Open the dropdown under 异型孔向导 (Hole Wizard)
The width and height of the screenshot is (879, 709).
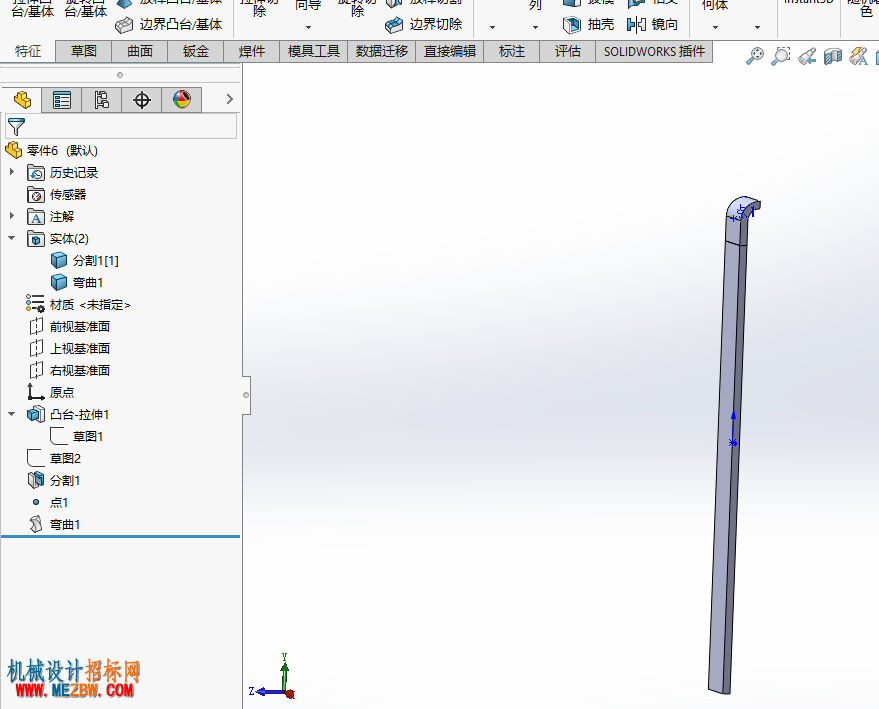308,27
